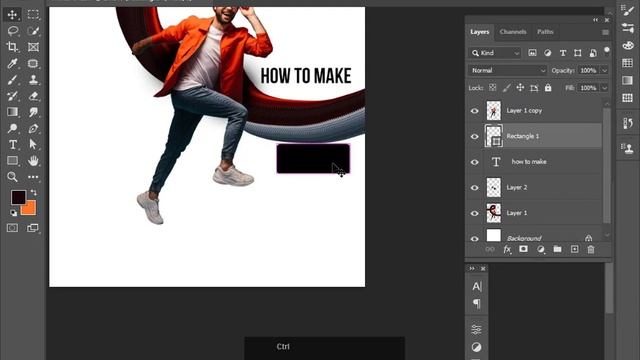Add a layer mask
Viewport: 640px width, 360px height.
[x=523, y=249]
